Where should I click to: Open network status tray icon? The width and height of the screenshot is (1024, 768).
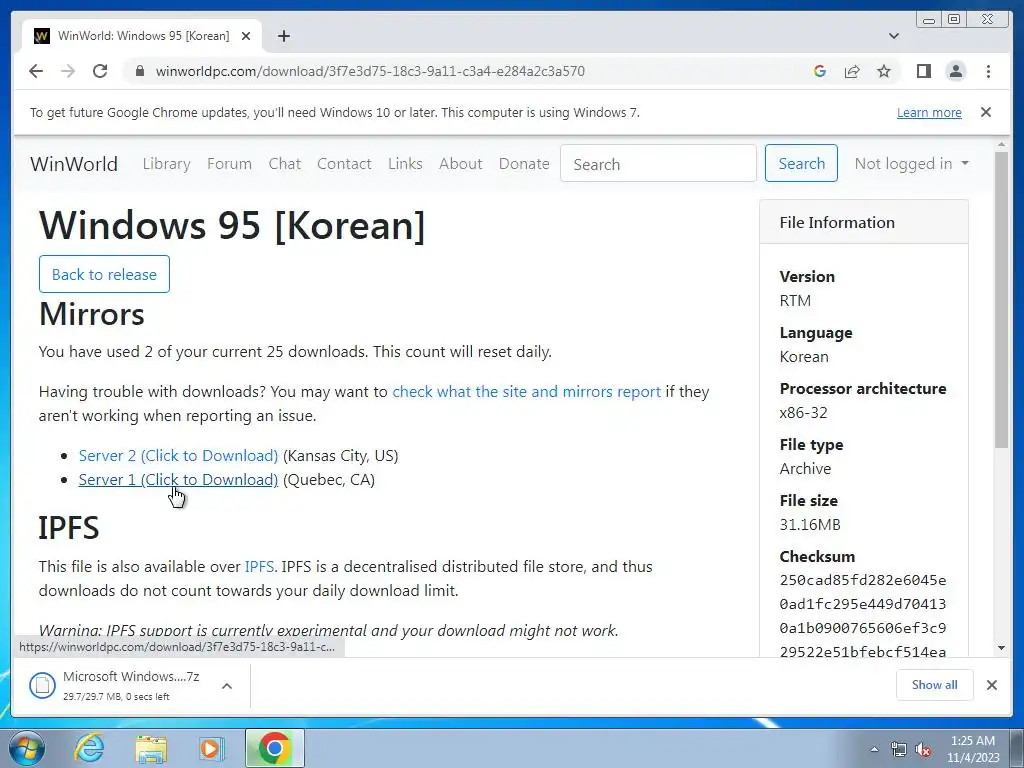(x=899, y=749)
